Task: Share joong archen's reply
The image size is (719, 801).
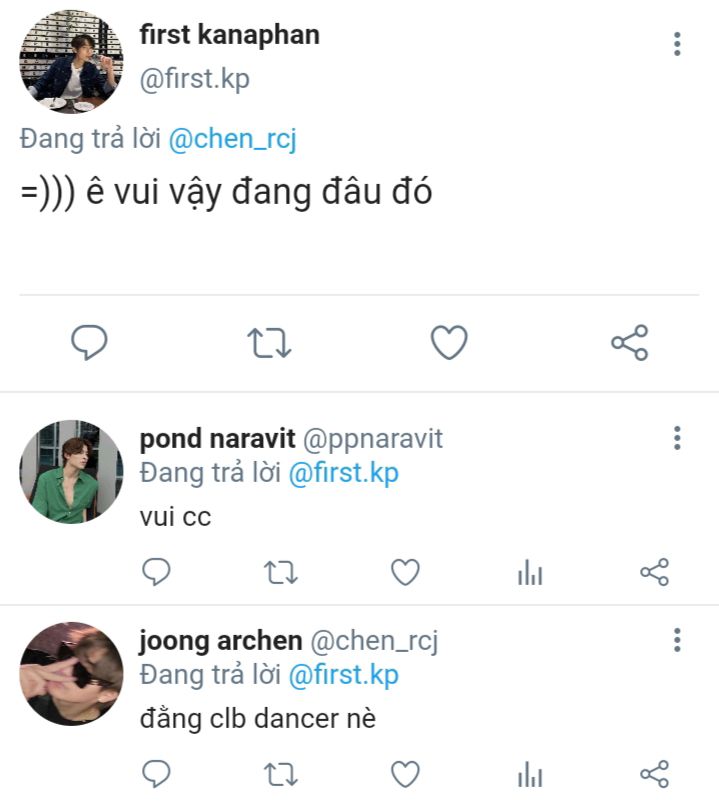Action: 654,773
